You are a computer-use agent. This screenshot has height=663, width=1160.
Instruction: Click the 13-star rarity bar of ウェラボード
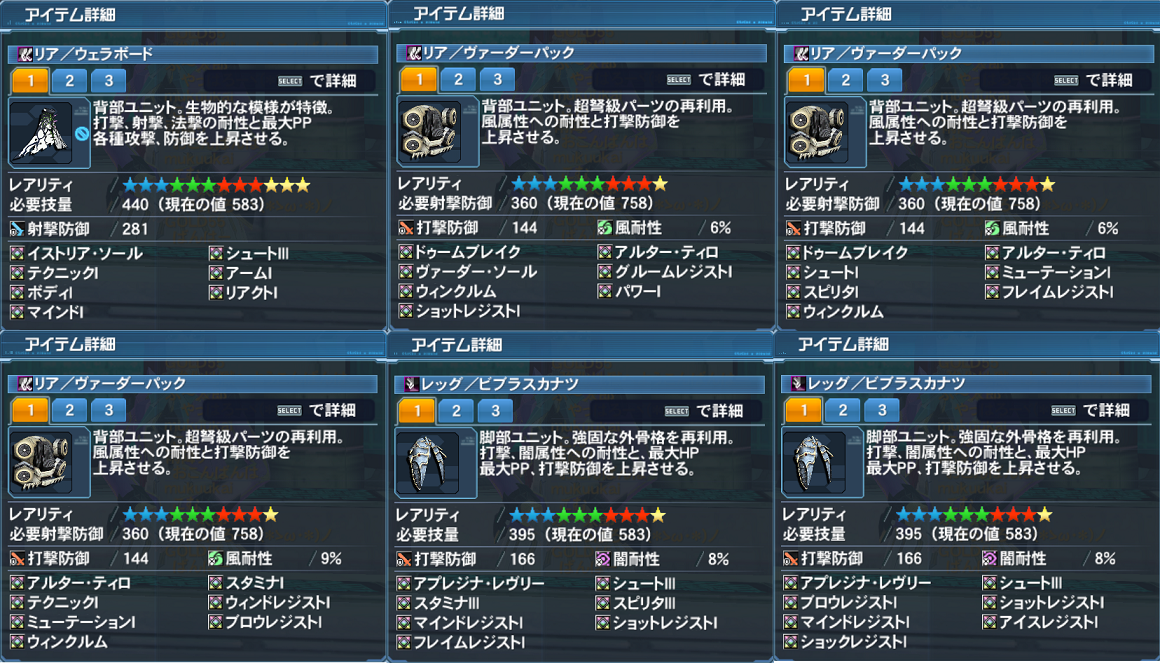coord(216,185)
